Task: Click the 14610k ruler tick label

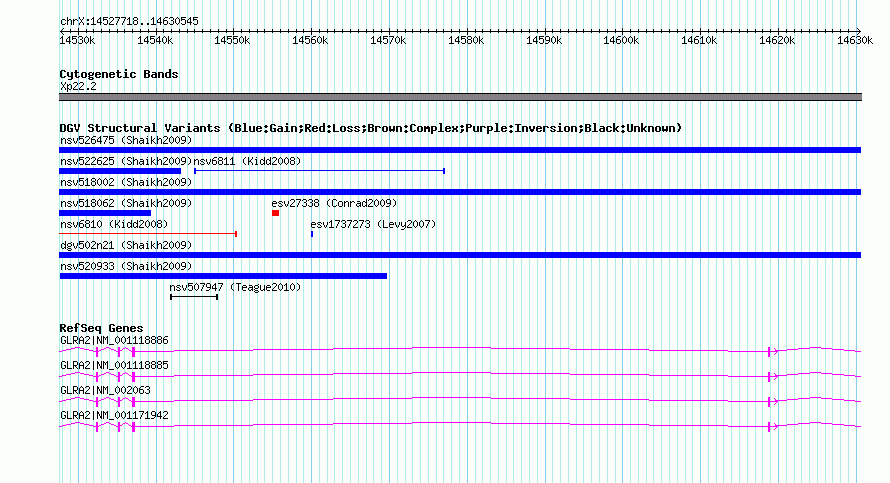Action: coord(699,40)
